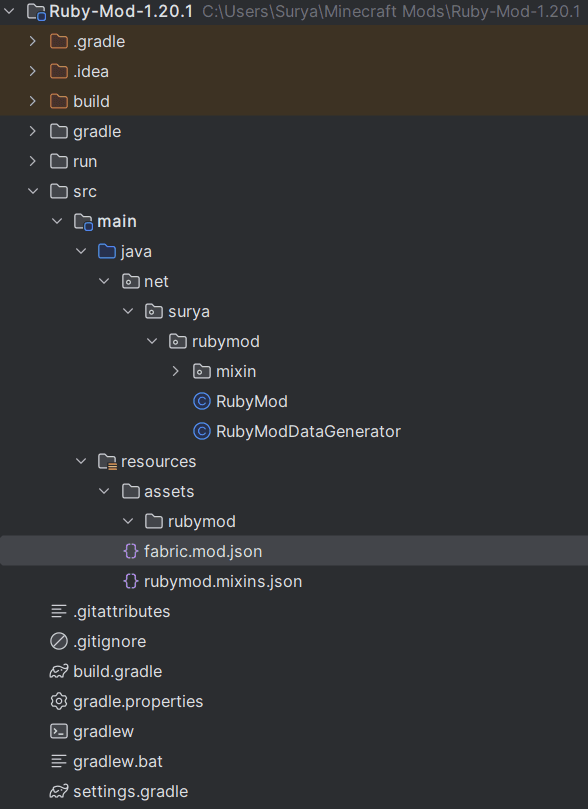Click the RubyMod class icon
The width and height of the screenshot is (588, 809).
202,401
